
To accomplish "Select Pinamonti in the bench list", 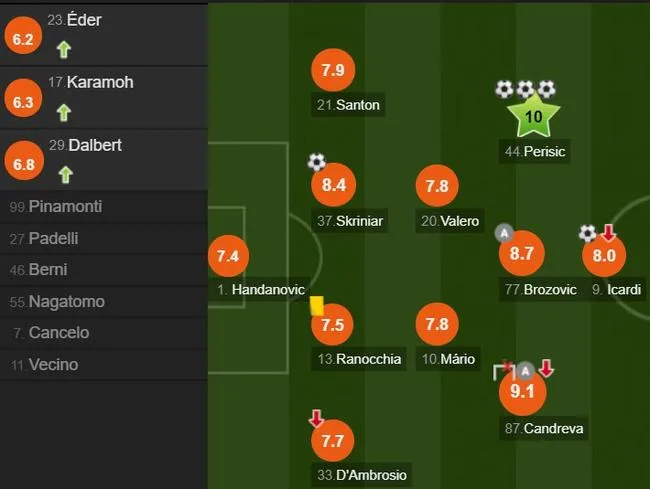I will [x=104, y=206].
